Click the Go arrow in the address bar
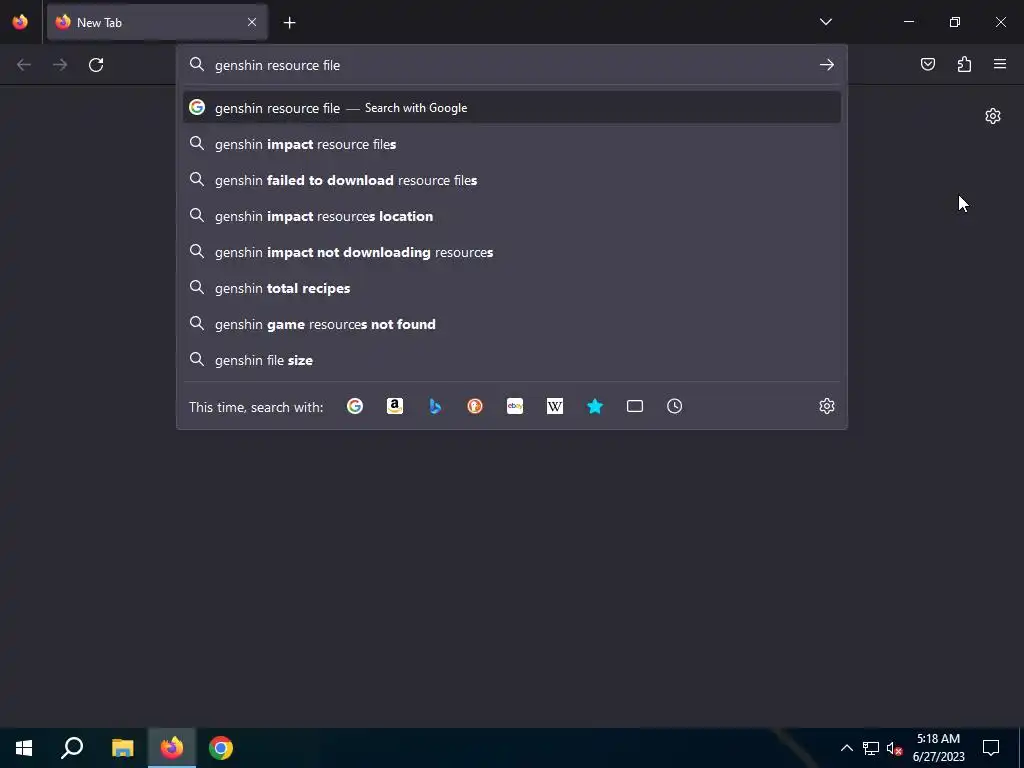1024x768 pixels. 826,65
